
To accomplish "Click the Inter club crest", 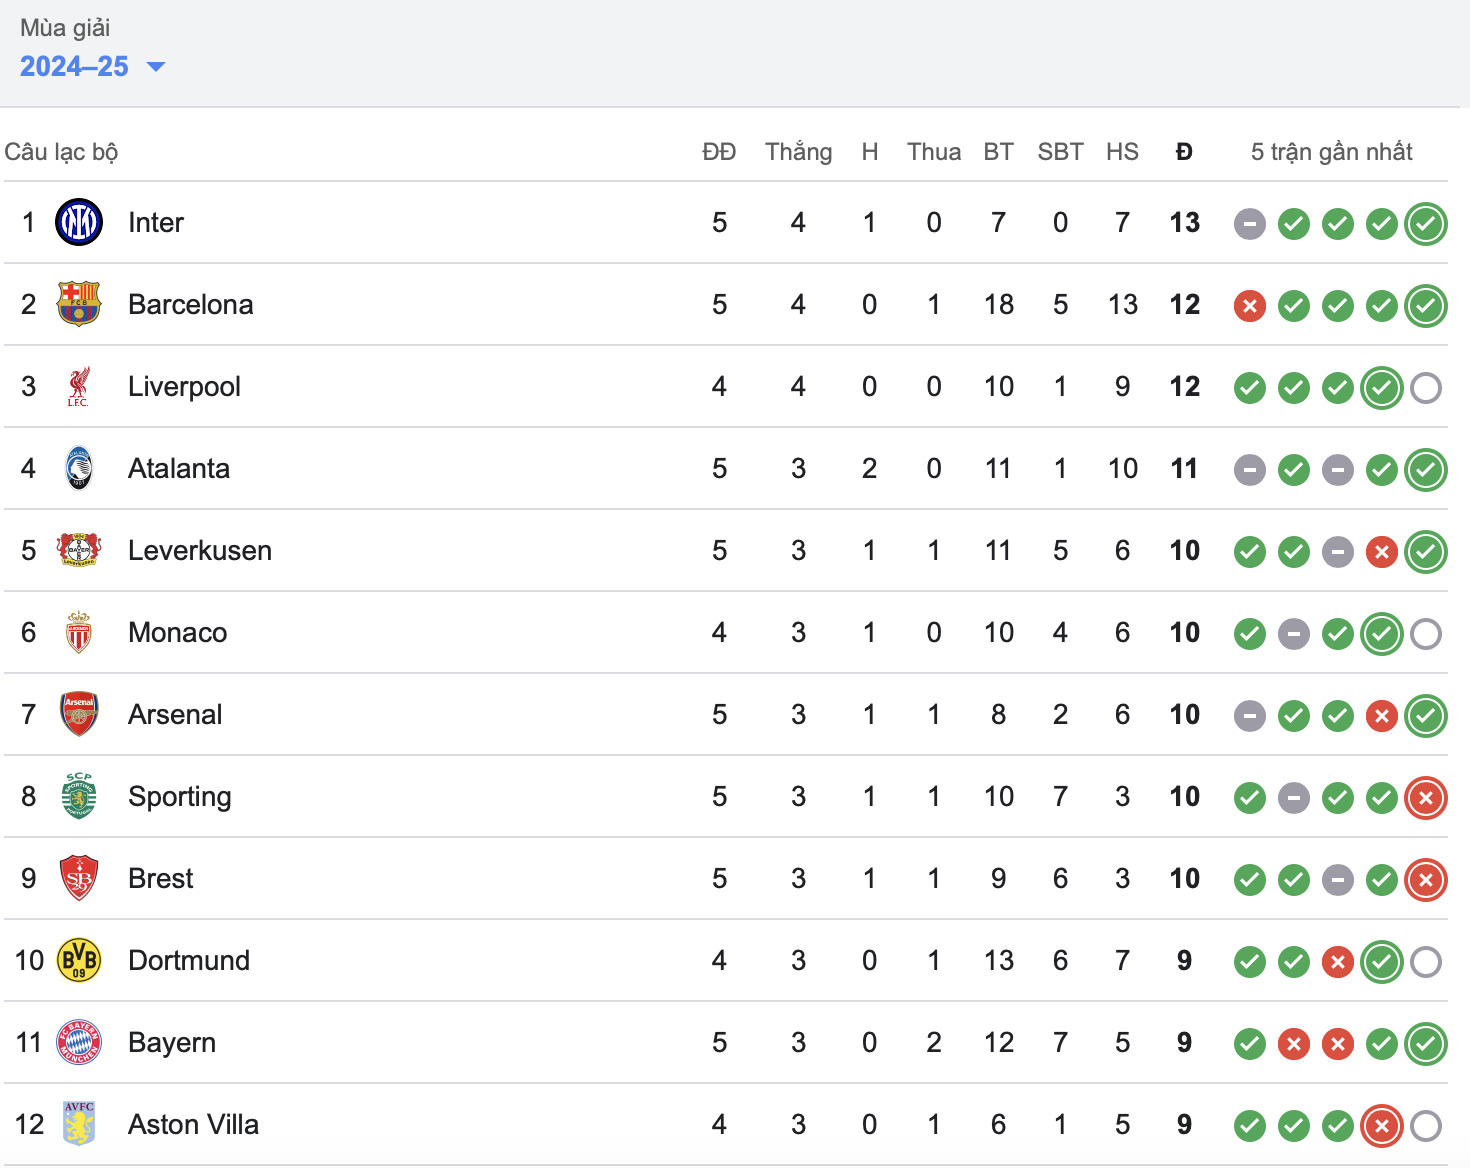I will click(x=79, y=222).
